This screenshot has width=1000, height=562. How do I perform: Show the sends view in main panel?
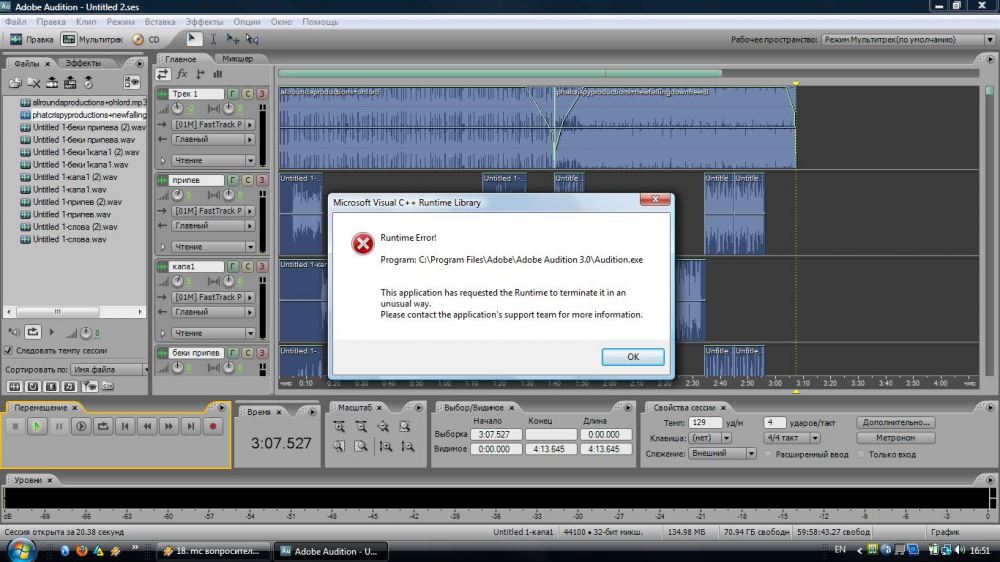[200, 74]
